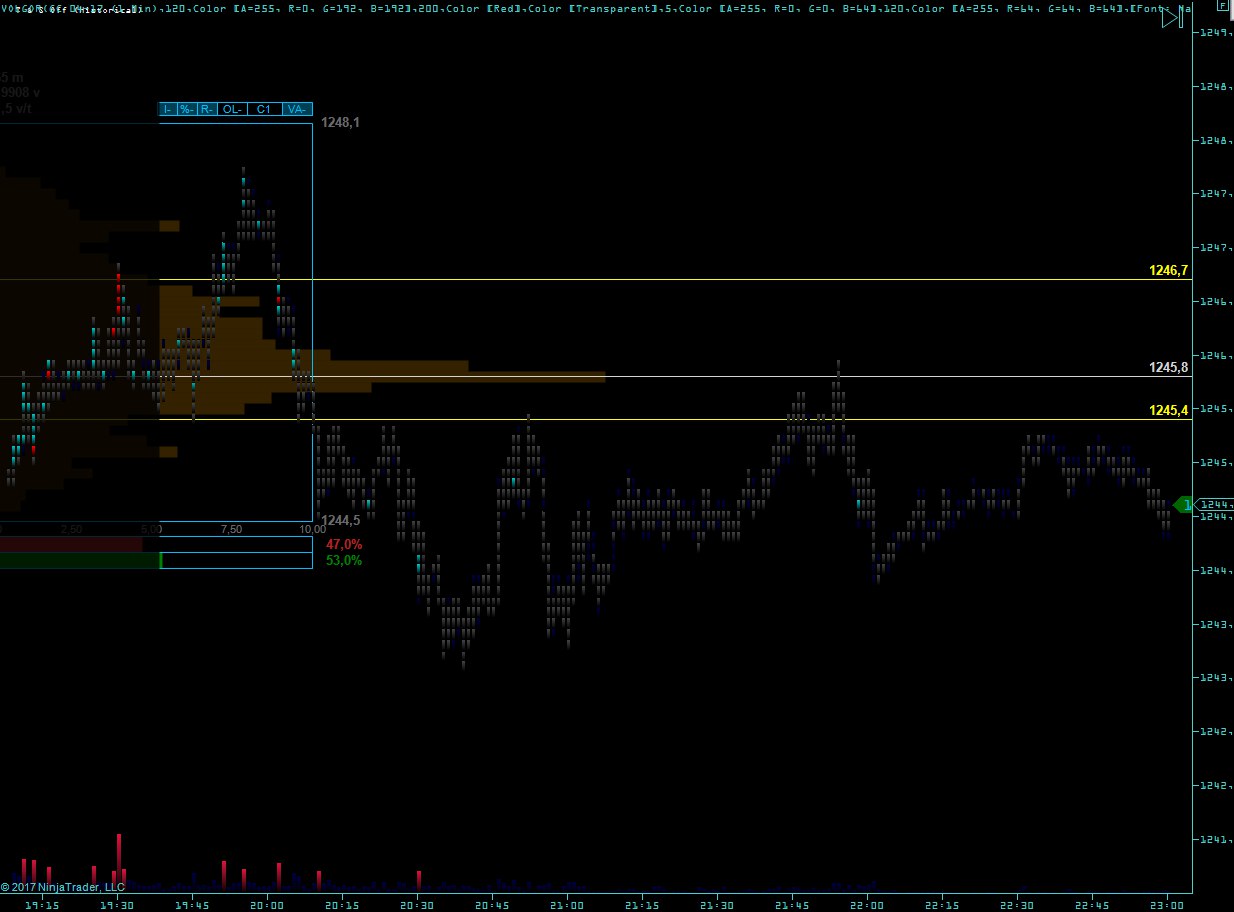Toggle the VA- value area button
1234x912 pixels.
(x=297, y=109)
